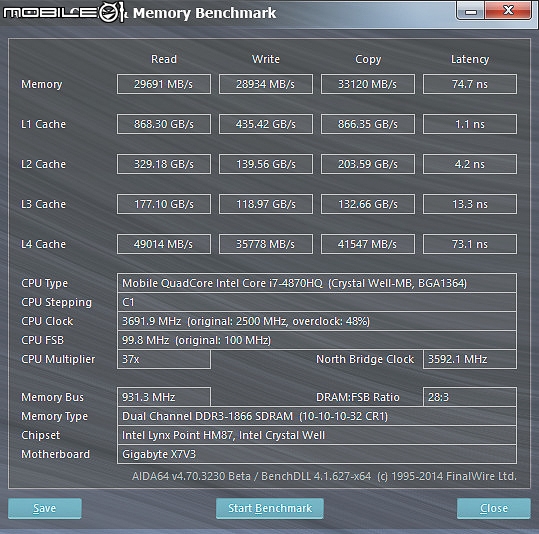539x534 pixels.
Task: Click the CPU Stepping value C1
Action: (x=317, y=302)
